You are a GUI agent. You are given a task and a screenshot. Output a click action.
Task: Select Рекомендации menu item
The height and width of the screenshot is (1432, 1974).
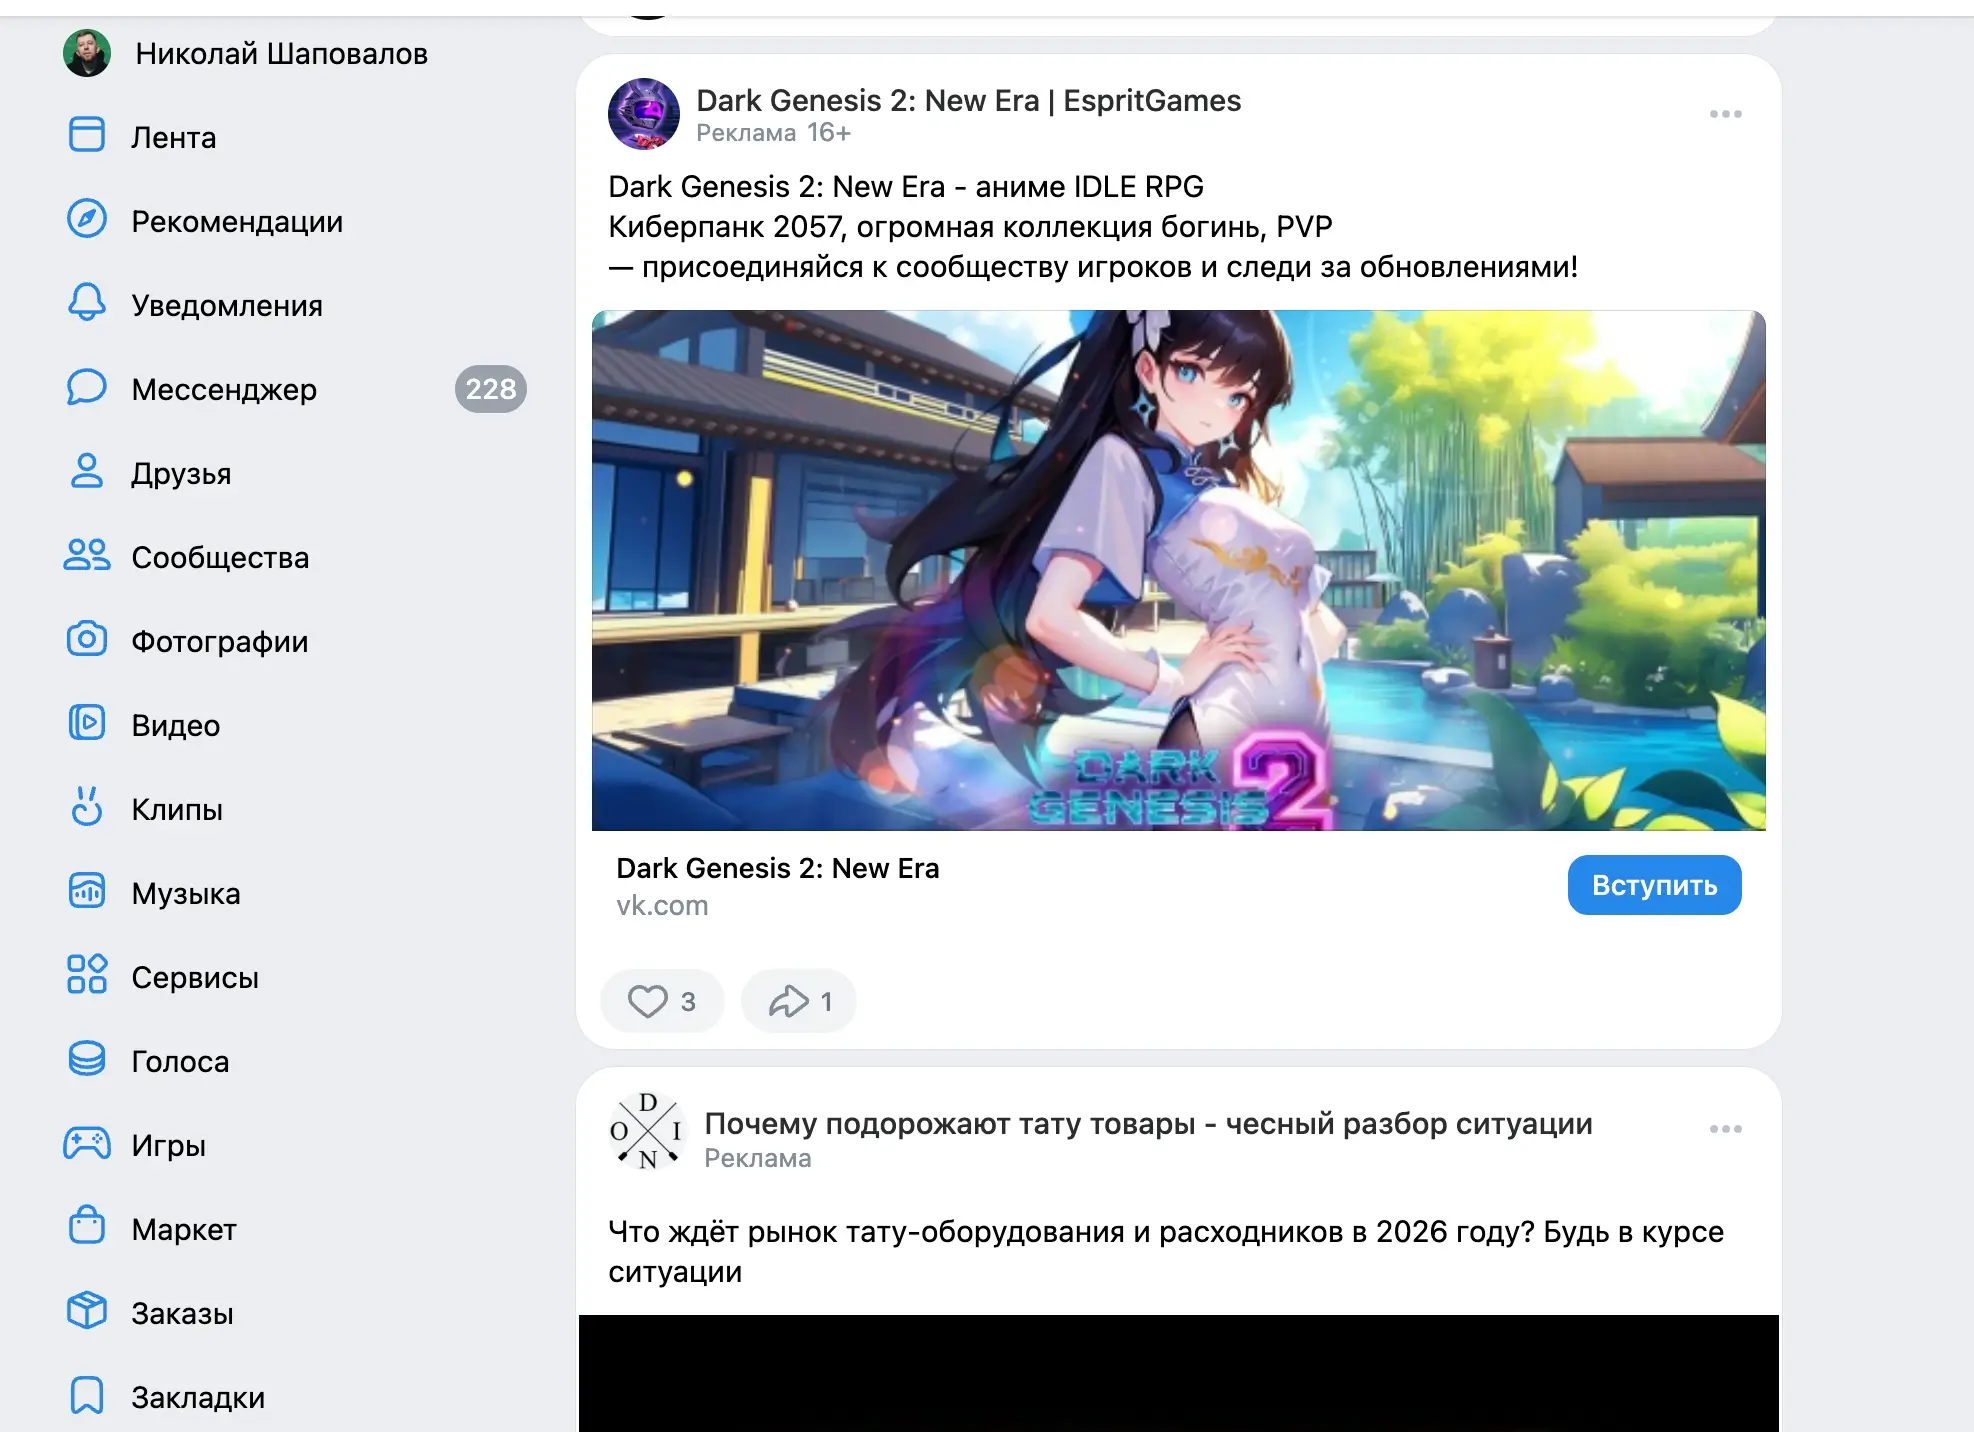coord(237,221)
